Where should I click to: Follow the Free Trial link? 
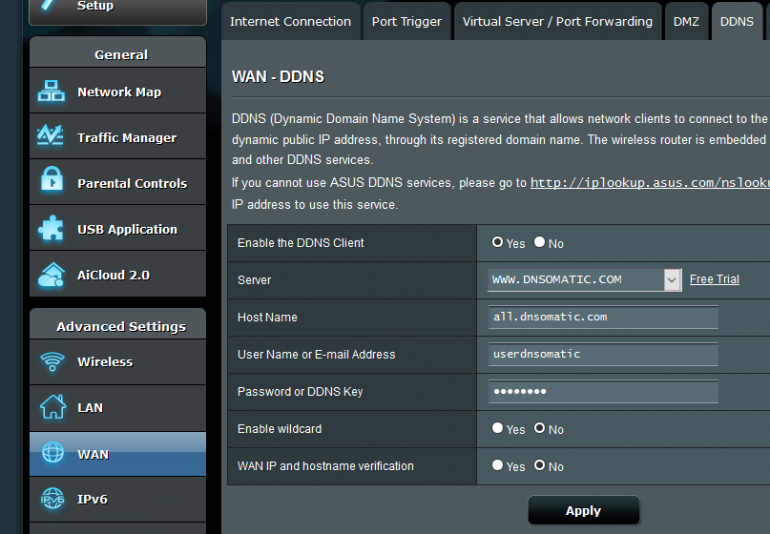[714, 279]
